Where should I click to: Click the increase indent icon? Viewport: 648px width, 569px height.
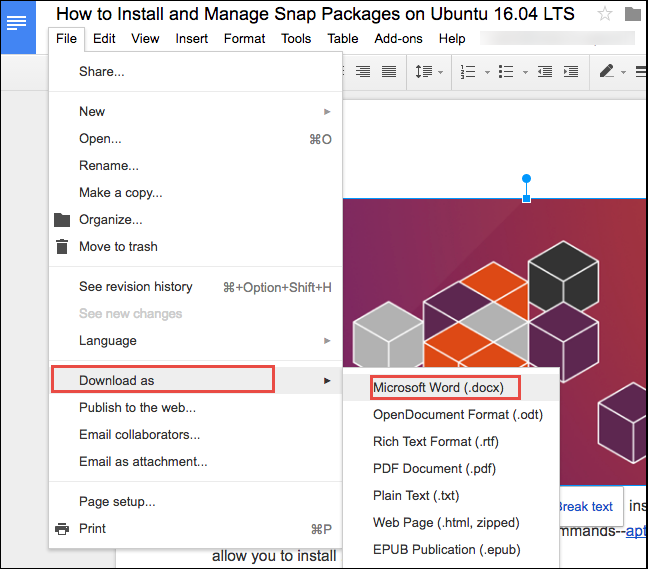[571, 72]
